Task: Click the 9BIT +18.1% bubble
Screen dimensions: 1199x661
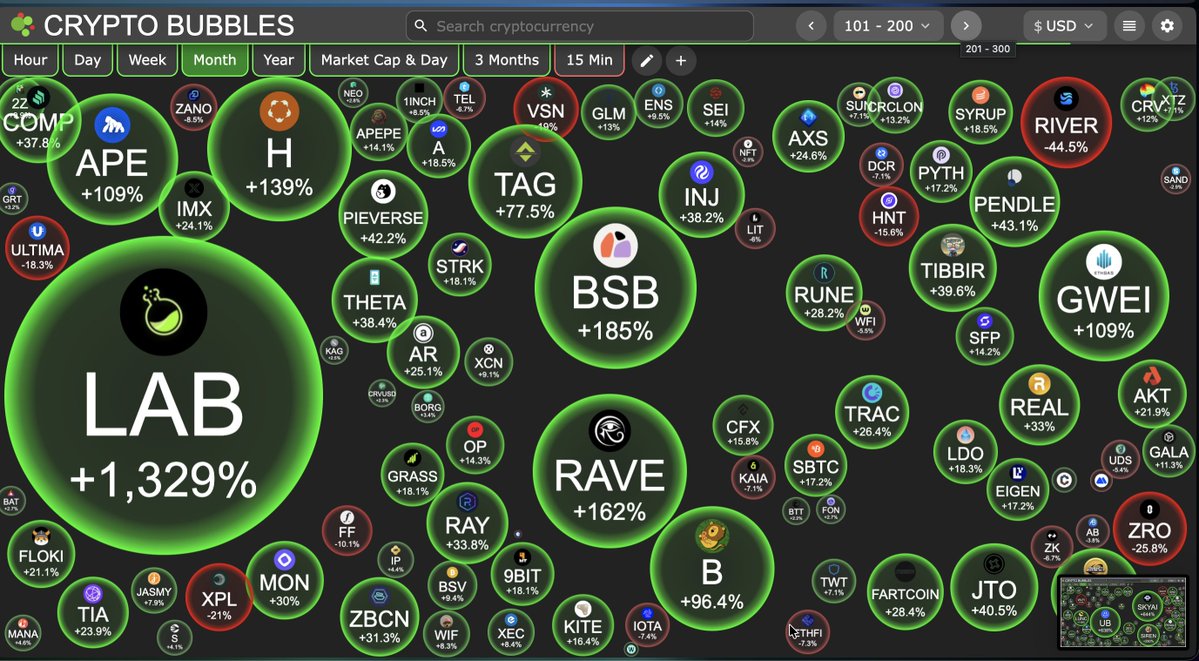Action: 522,574
